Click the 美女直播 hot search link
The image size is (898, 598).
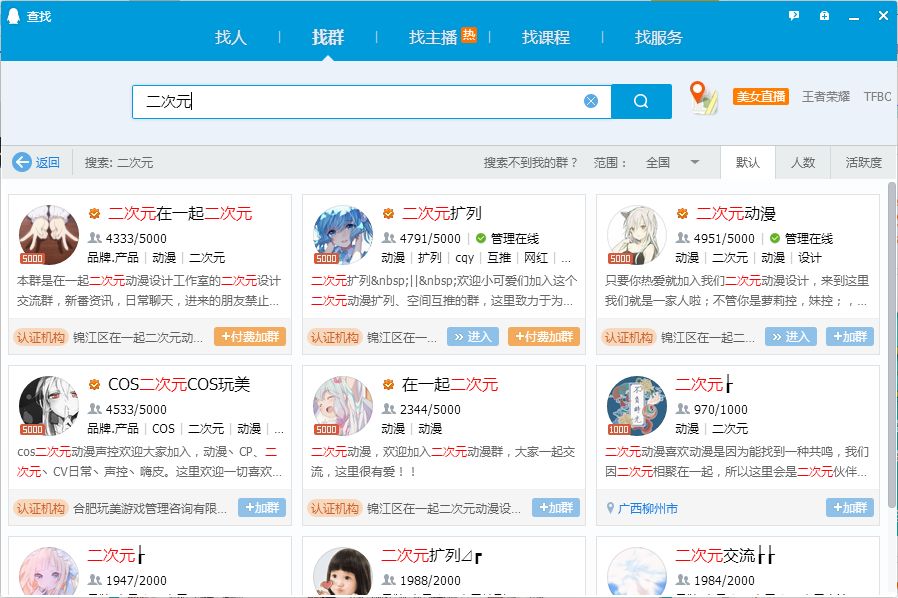point(761,96)
